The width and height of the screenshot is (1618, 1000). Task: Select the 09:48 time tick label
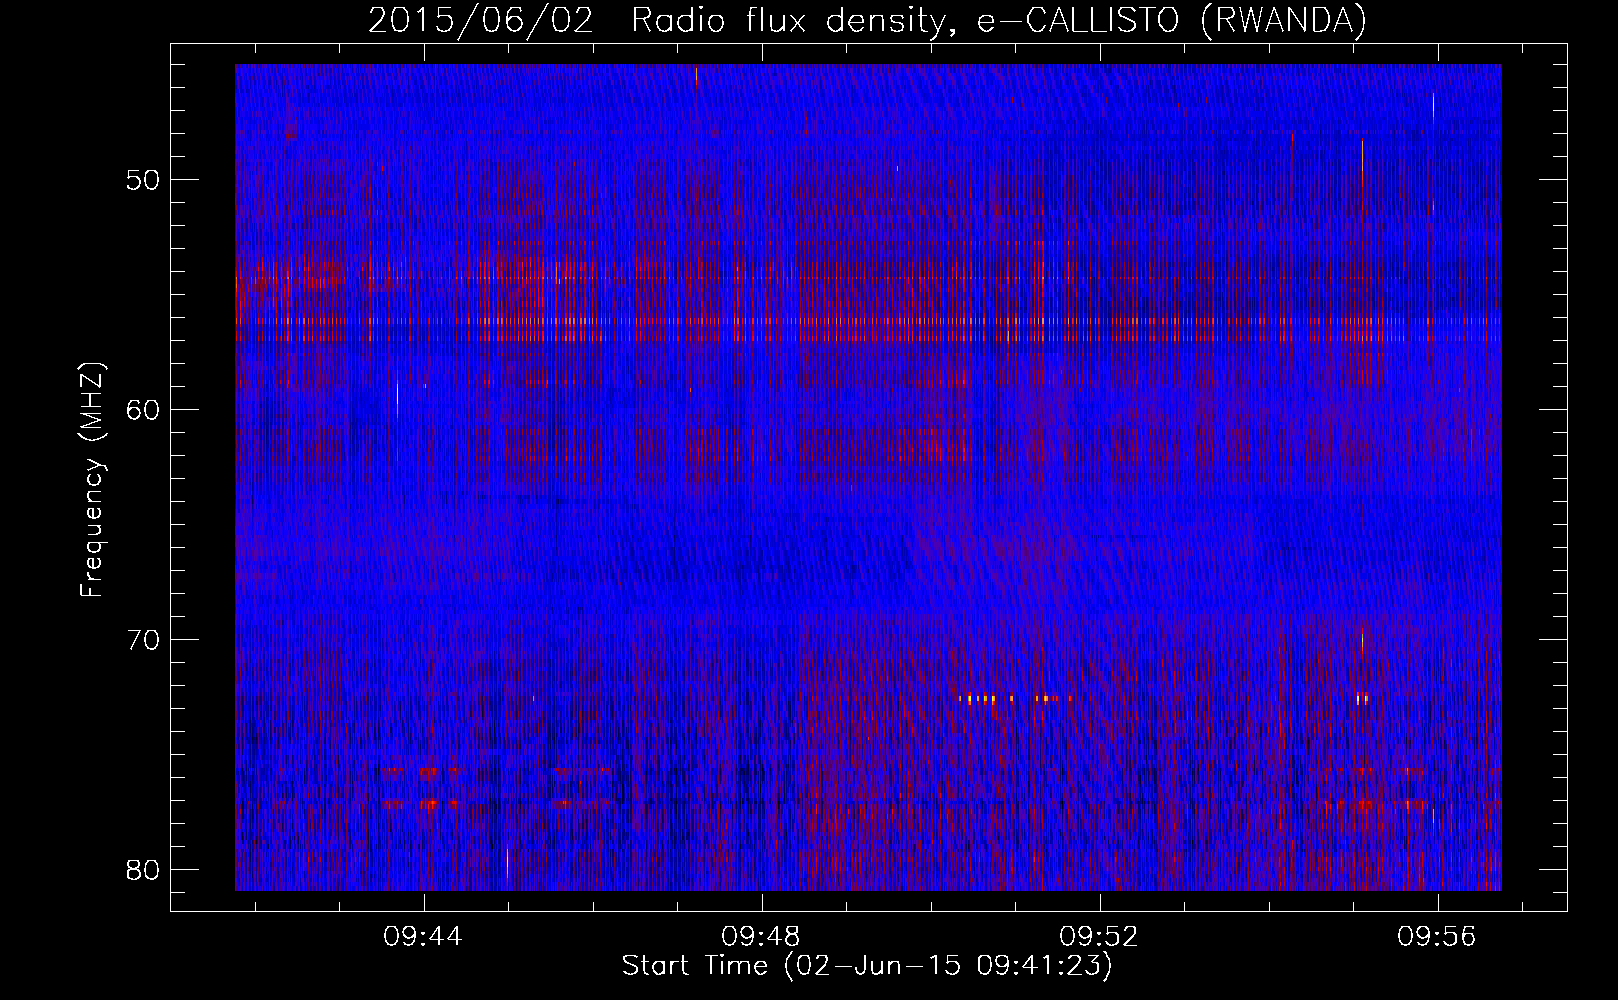[x=762, y=936]
